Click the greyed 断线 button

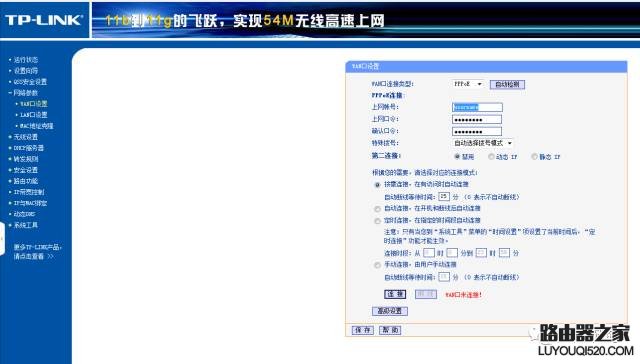coord(426,294)
